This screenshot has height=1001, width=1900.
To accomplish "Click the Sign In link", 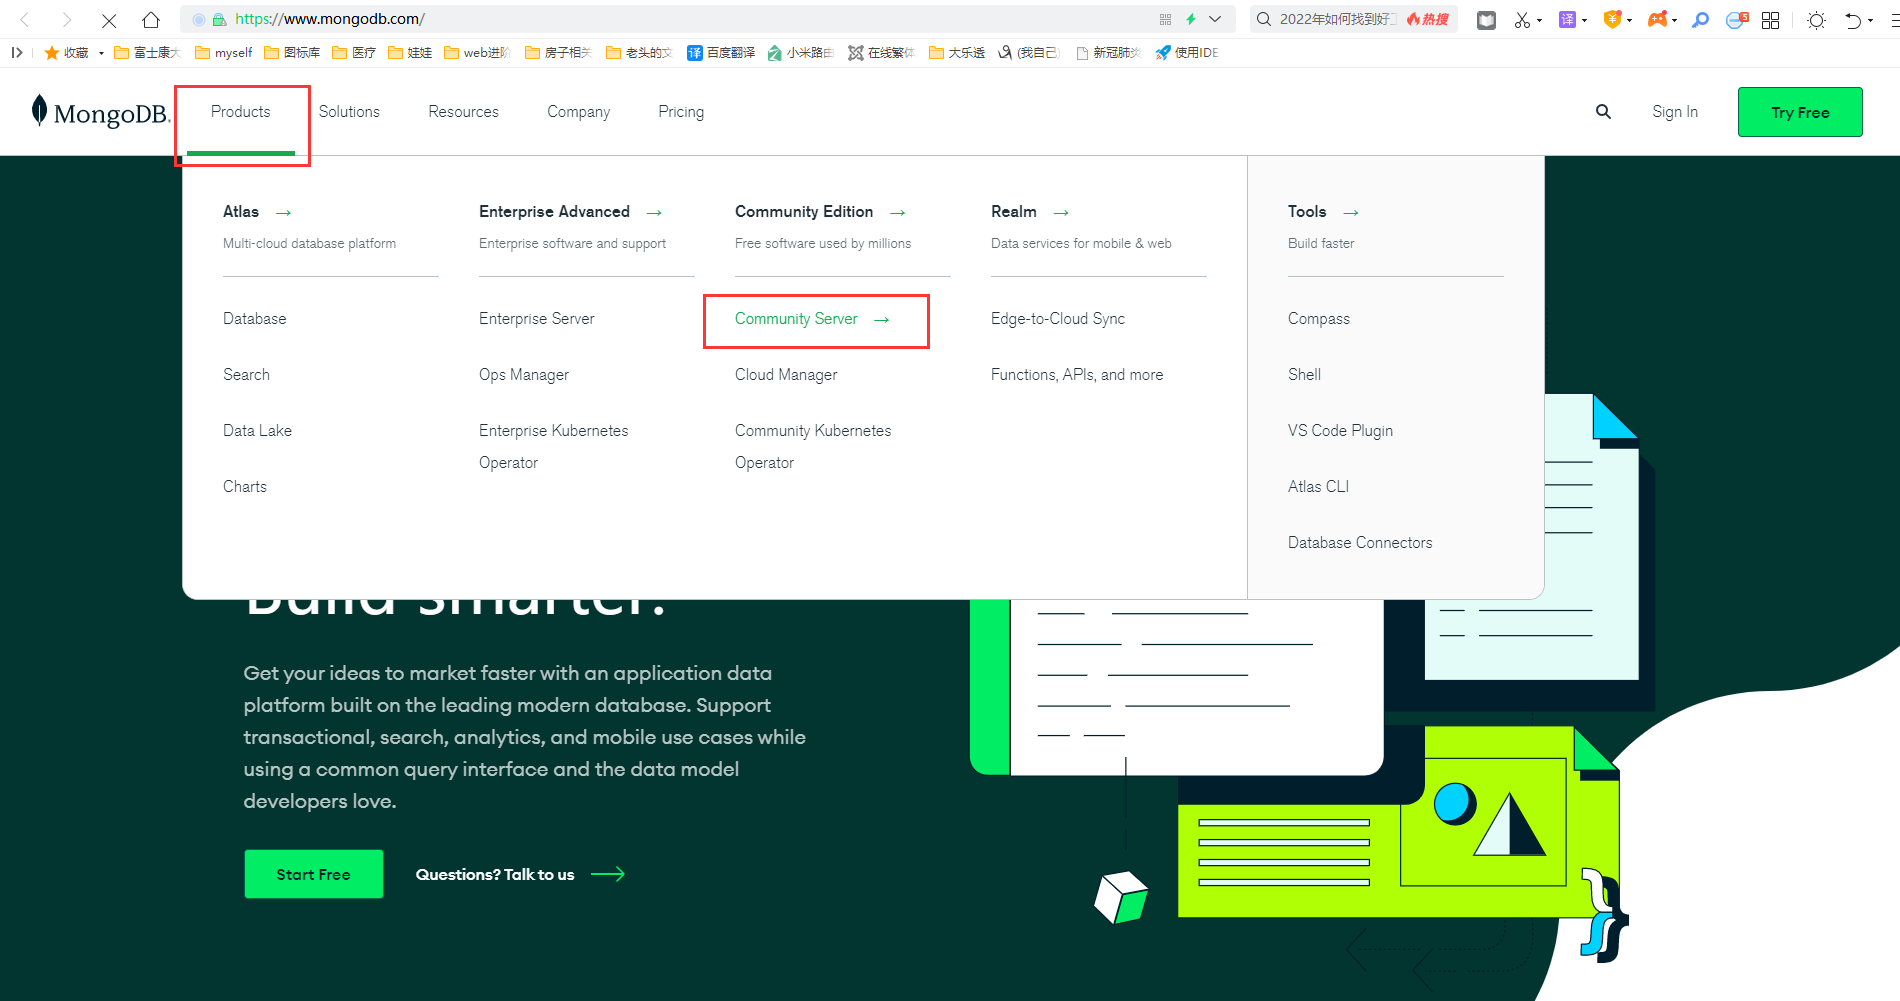I will (x=1675, y=112).
